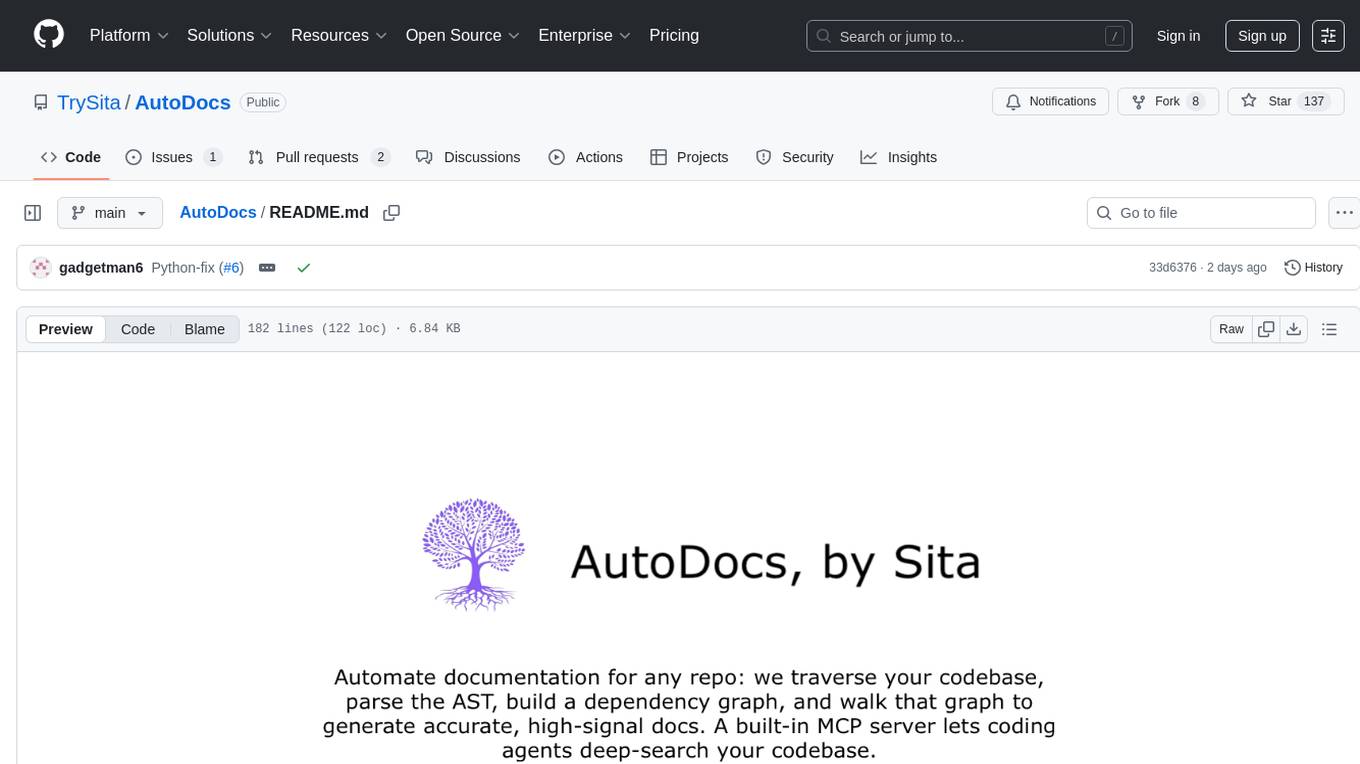Open the Security tab
The height and width of the screenshot is (764, 1360).
pyautogui.click(x=795, y=157)
